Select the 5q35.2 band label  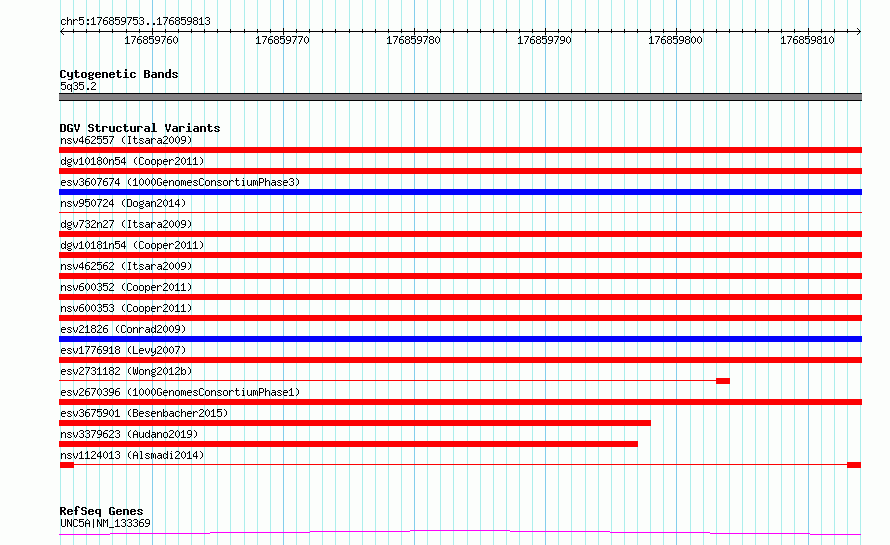pyautogui.click(x=78, y=86)
